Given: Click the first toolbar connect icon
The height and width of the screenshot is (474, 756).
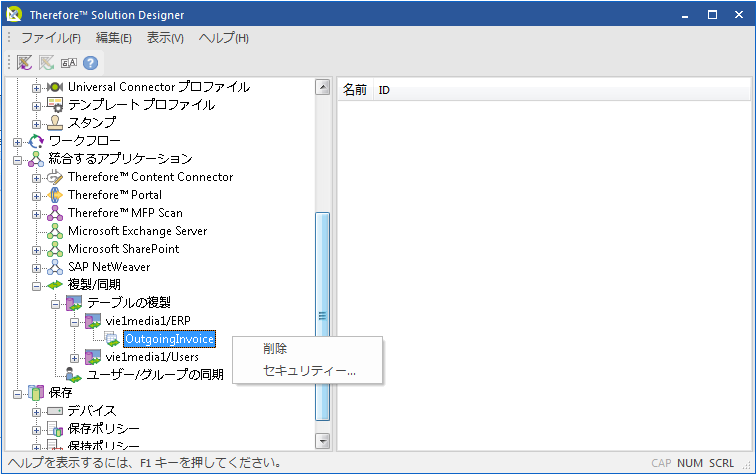Looking at the screenshot, I should 24,63.
